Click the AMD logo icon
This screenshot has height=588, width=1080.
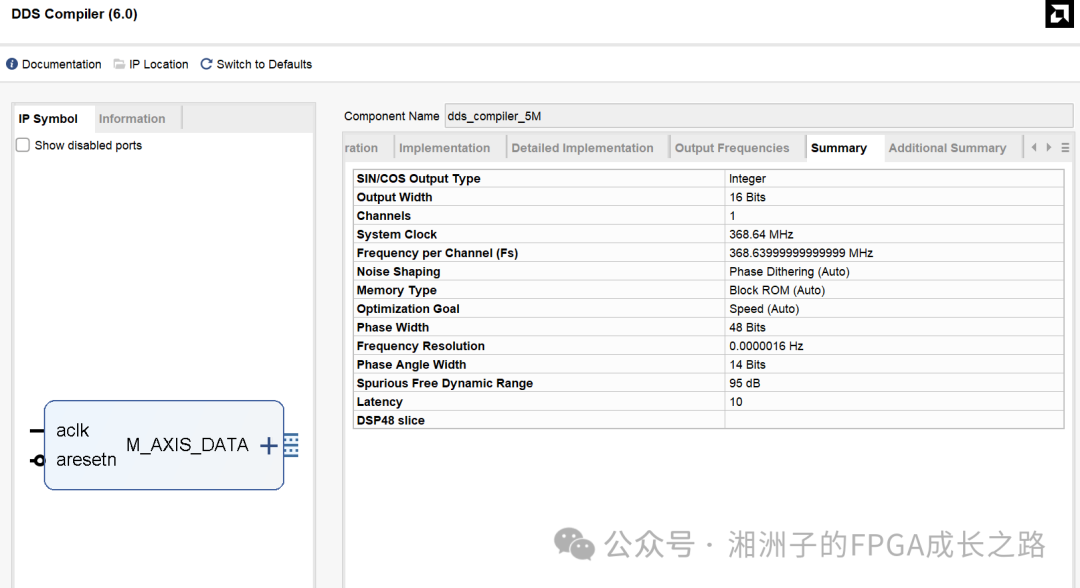click(x=1059, y=14)
